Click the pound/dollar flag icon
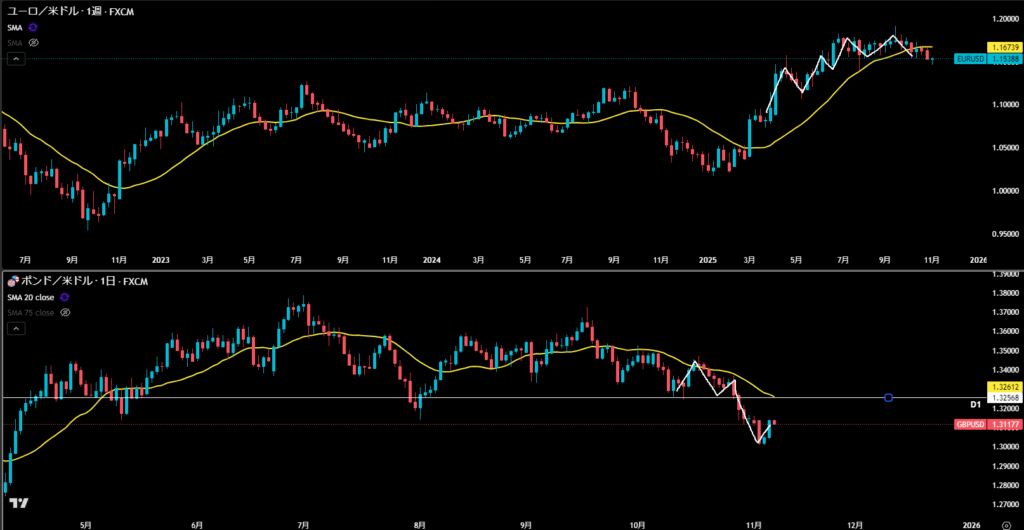Image resolution: width=1024 pixels, height=530 pixels. pos(12,282)
